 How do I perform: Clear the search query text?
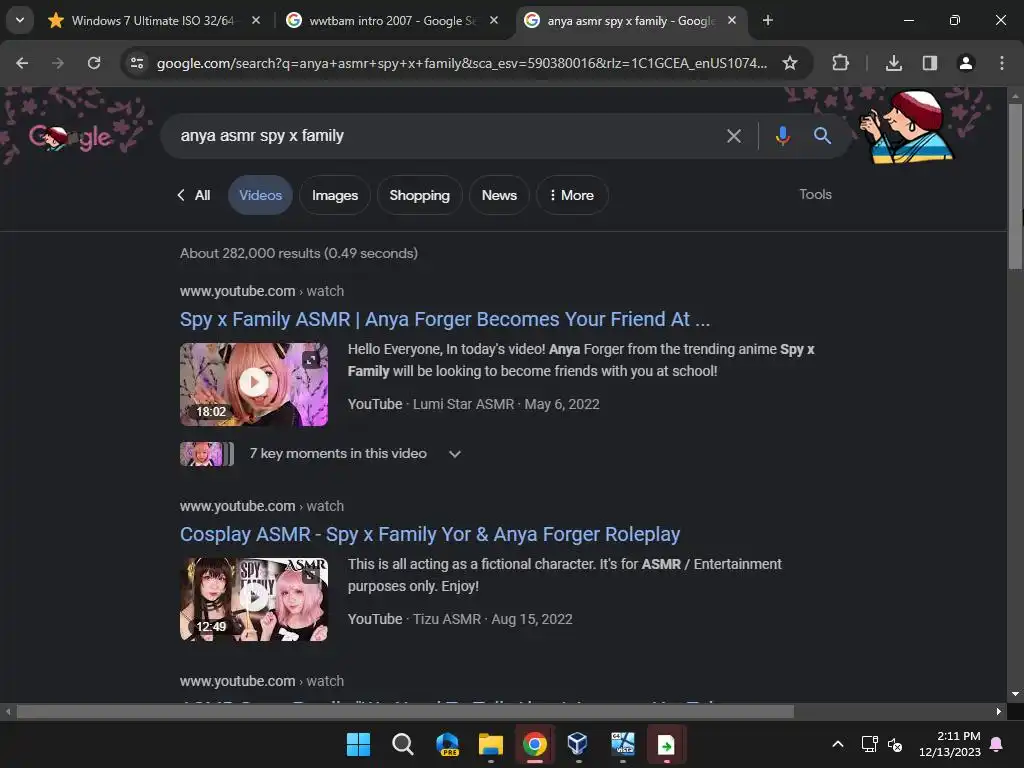(734, 136)
